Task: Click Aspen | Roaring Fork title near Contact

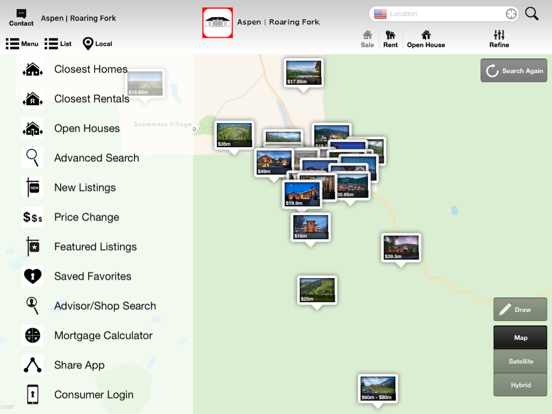Action: coord(78,18)
